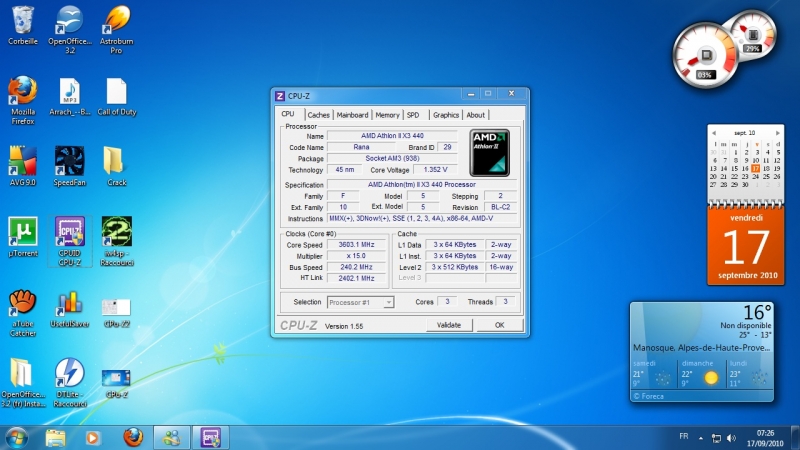Select the UsefulSaver desktop shortcut
The image size is (800, 450).
click(x=70, y=309)
